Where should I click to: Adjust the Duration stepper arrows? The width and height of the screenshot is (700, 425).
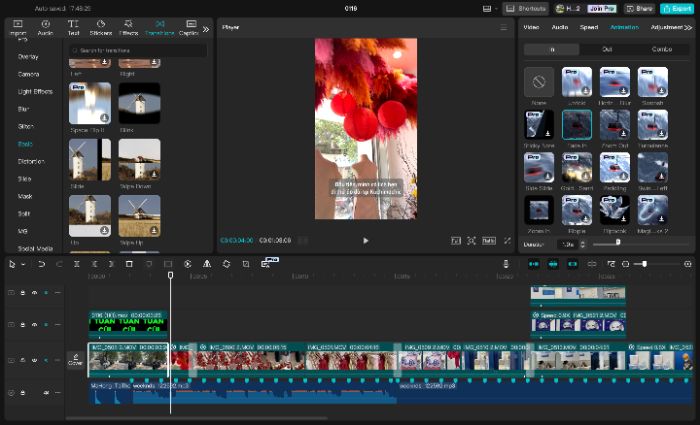point(582,244)
